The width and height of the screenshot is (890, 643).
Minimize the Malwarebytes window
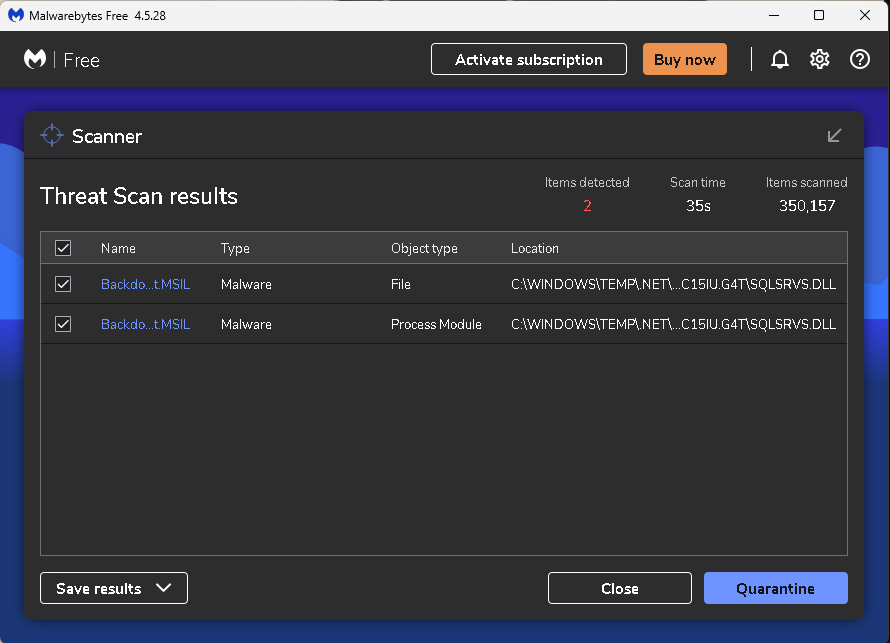(x=774, y=15)
